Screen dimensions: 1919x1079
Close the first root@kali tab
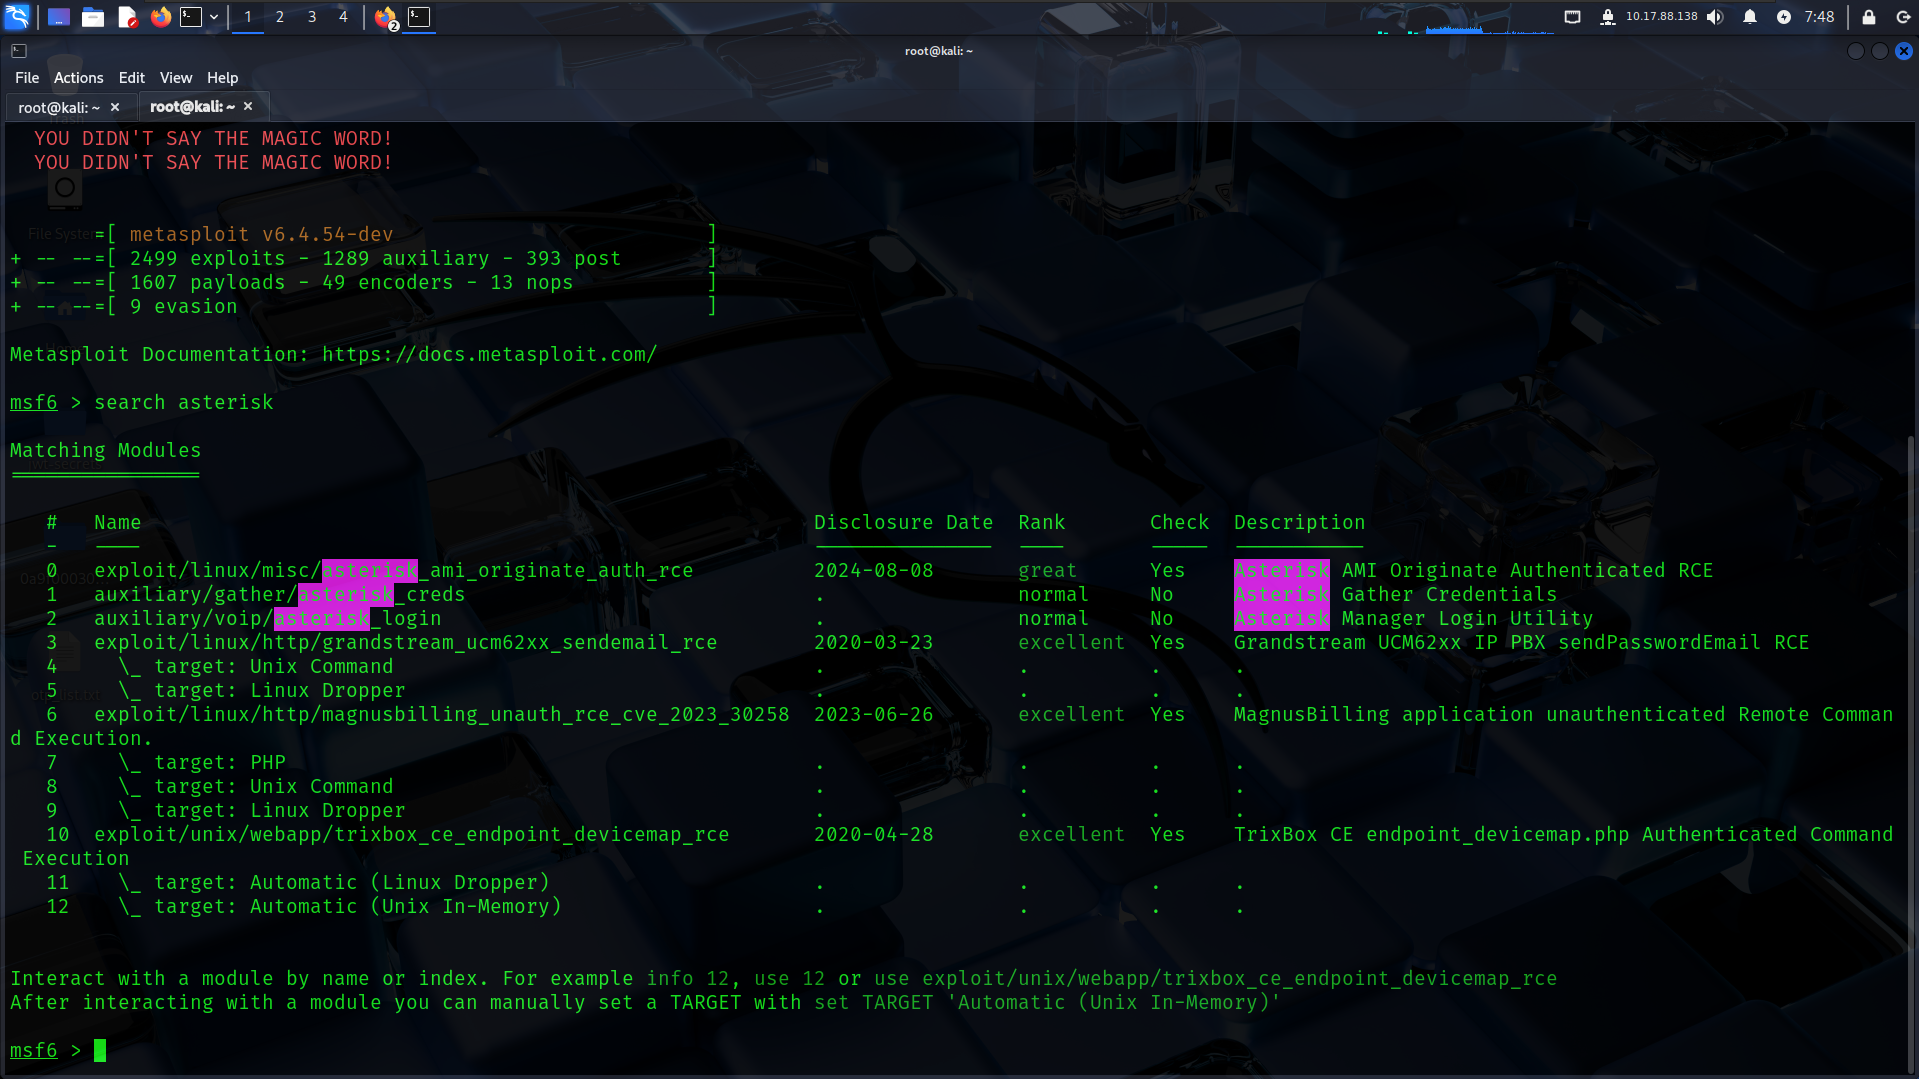pos(115,107)
